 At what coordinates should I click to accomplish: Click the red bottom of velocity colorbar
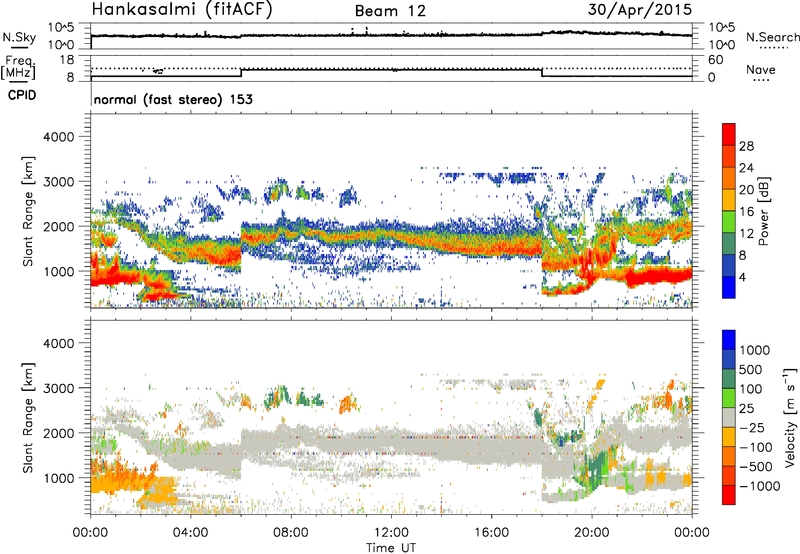[729, 495]
